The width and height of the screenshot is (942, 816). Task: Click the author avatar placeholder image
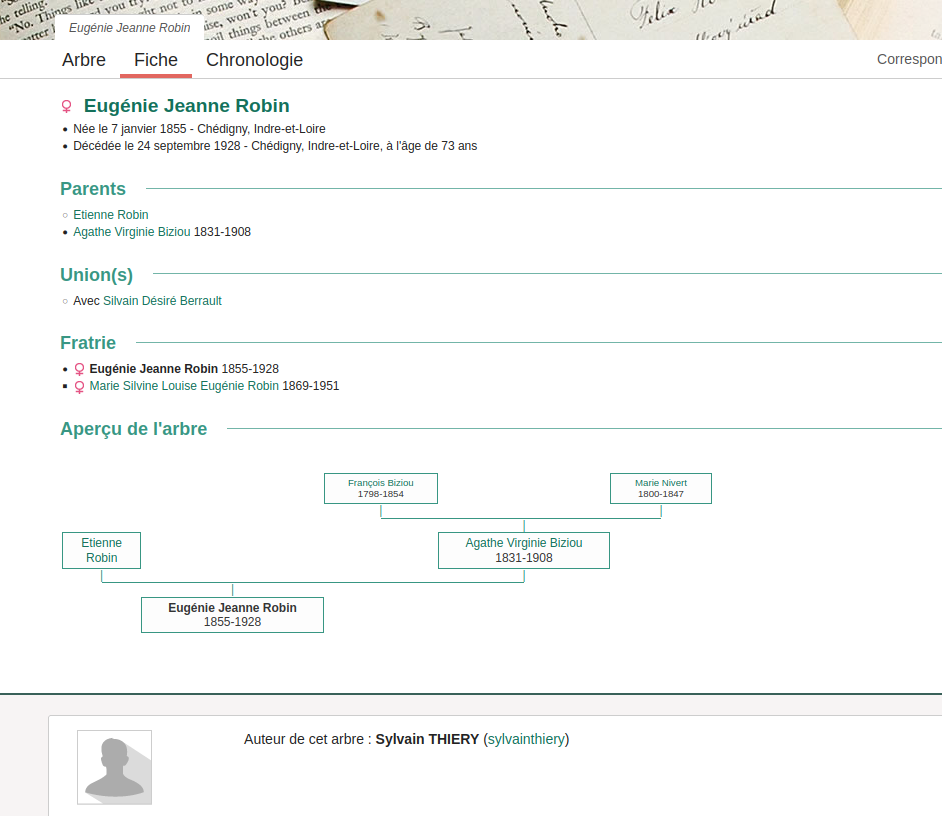tap(114, 767)
